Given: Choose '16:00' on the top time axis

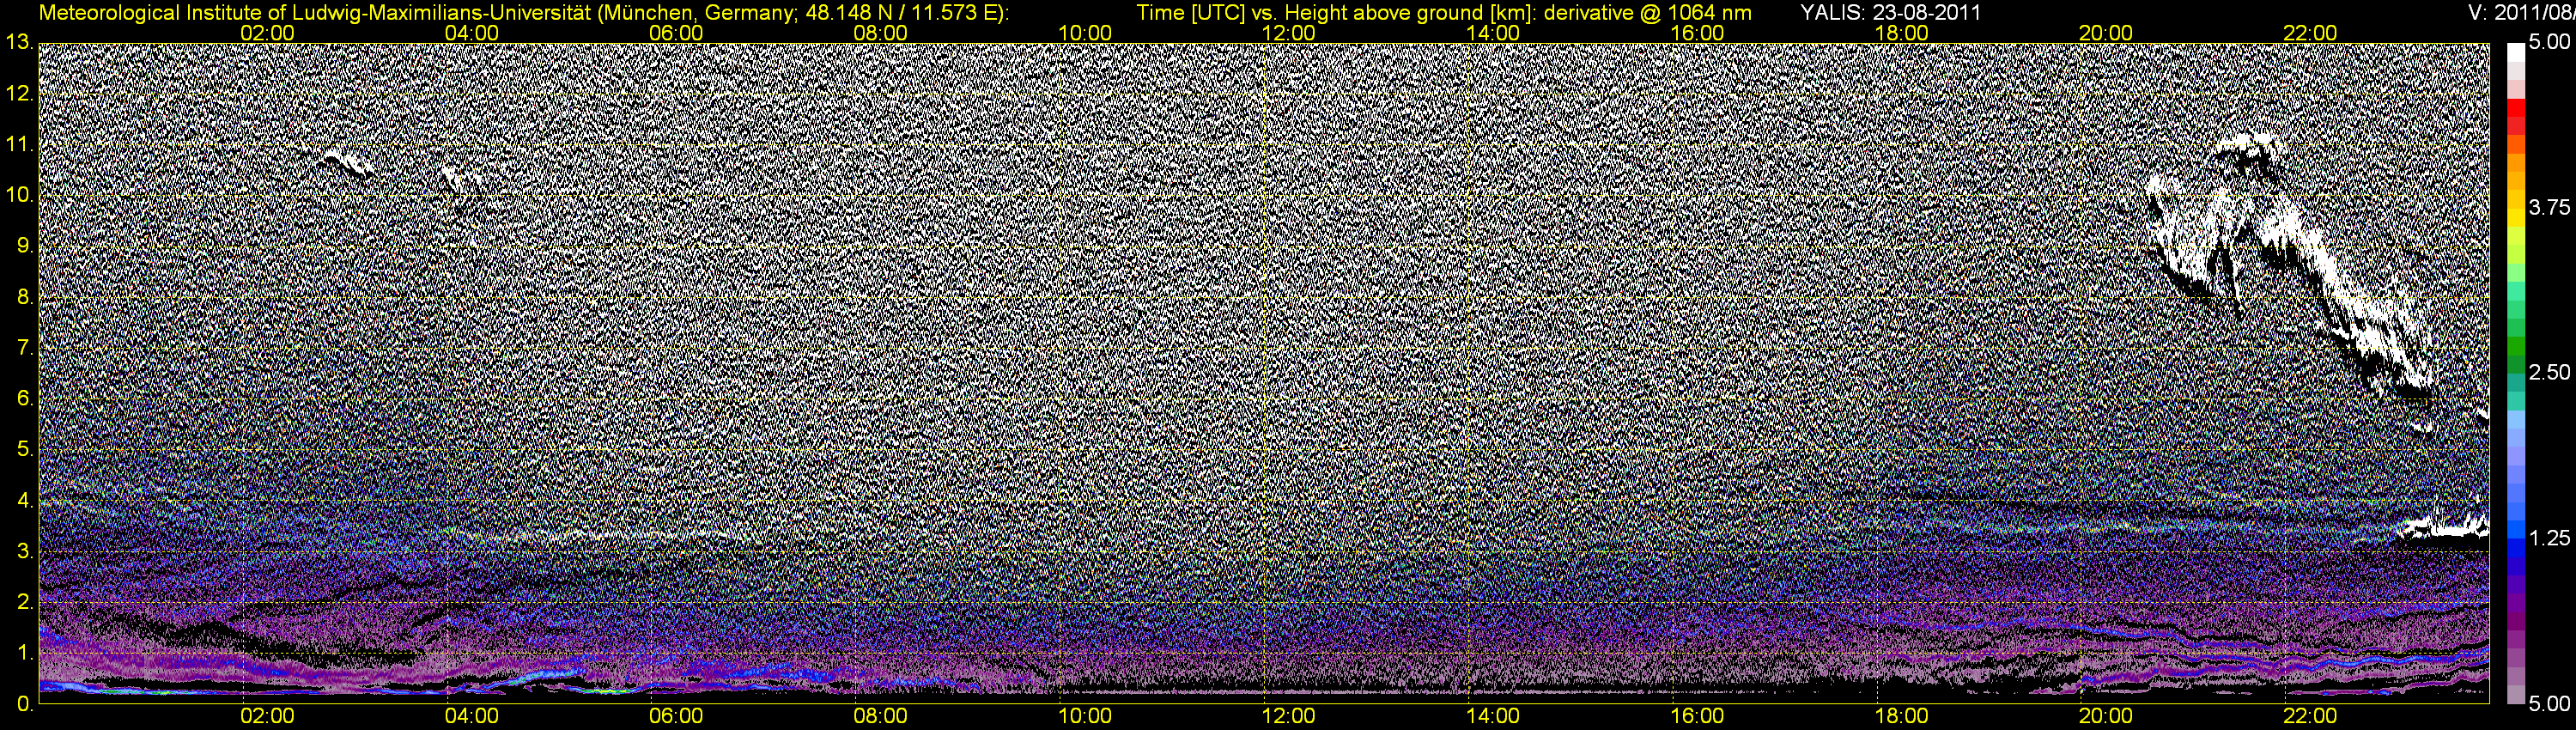Looking at the screenshot, I should pos(1697,33).
